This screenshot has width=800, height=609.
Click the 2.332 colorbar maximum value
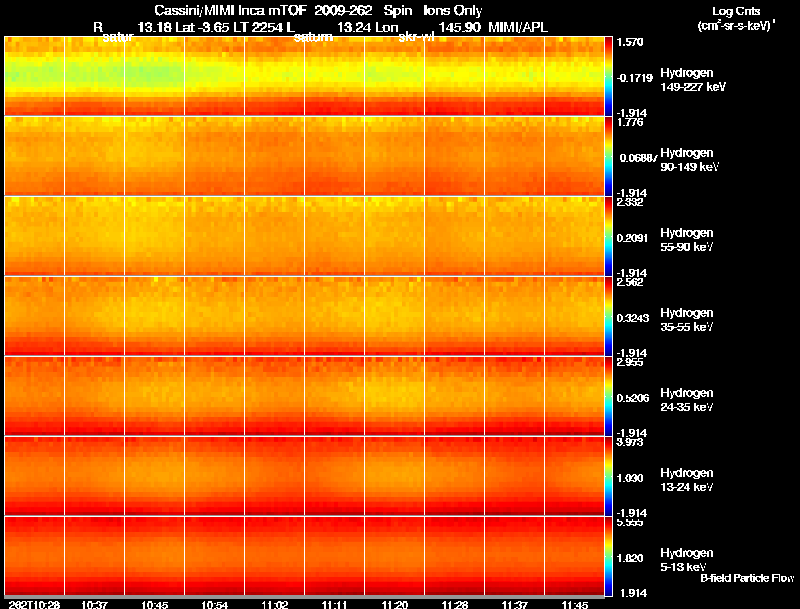(x=630, y=202)
